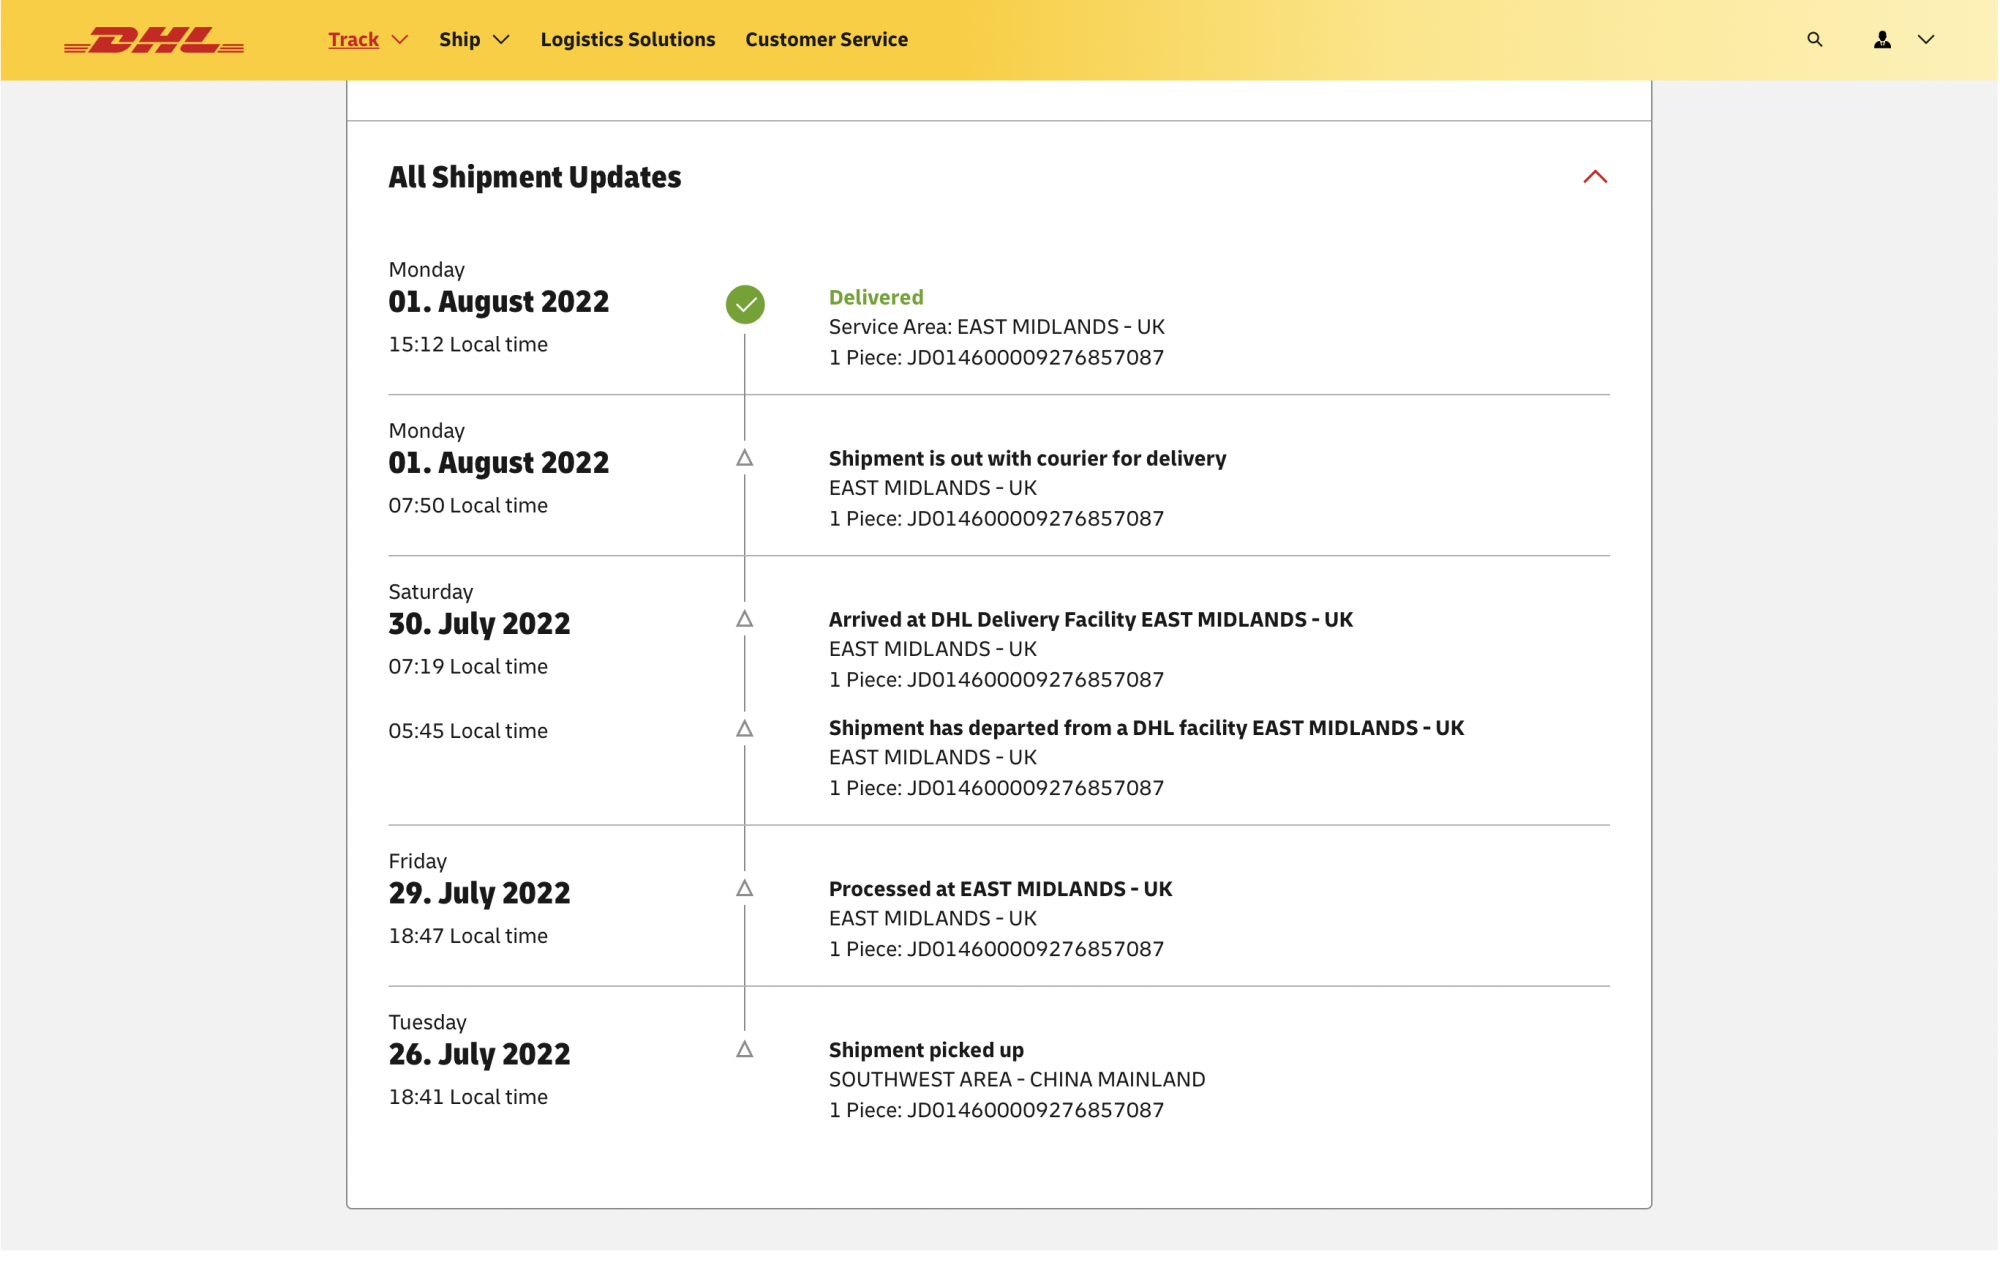Click the Delivered status text
Screen dimensions: 2000x1268
coord(876,297)
